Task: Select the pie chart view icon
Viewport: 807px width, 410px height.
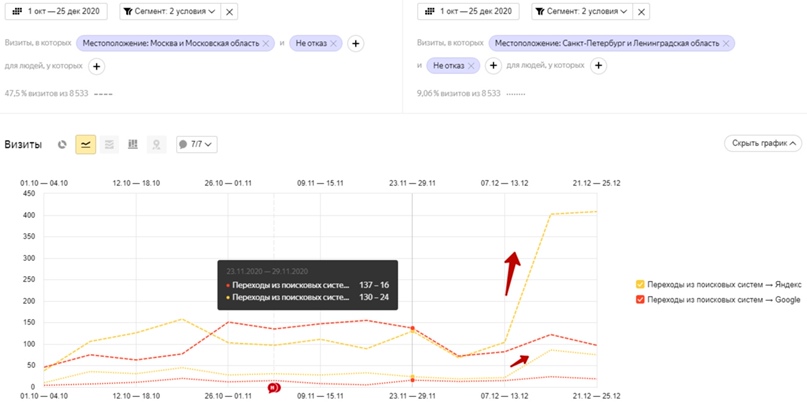Action: pos(62,145)
